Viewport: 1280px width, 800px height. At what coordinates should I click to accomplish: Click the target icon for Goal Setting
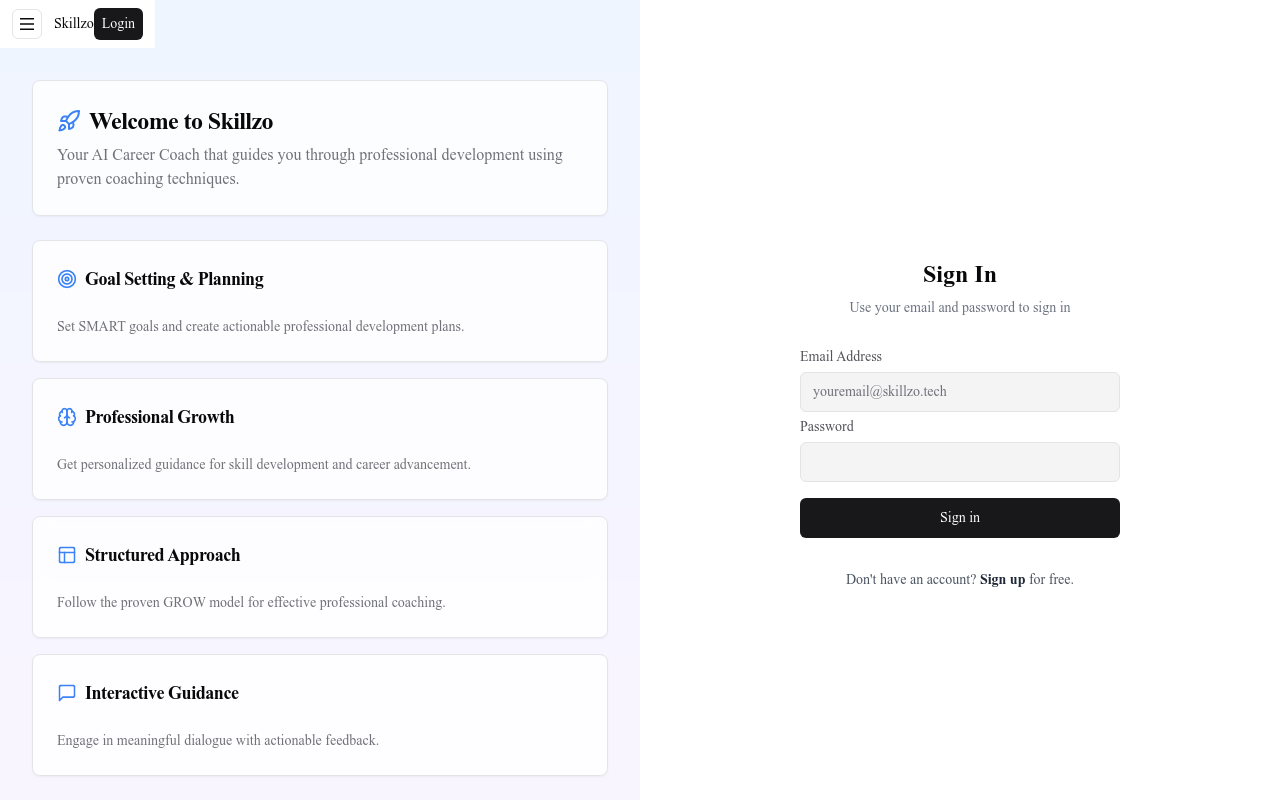(x=67, y=279)
